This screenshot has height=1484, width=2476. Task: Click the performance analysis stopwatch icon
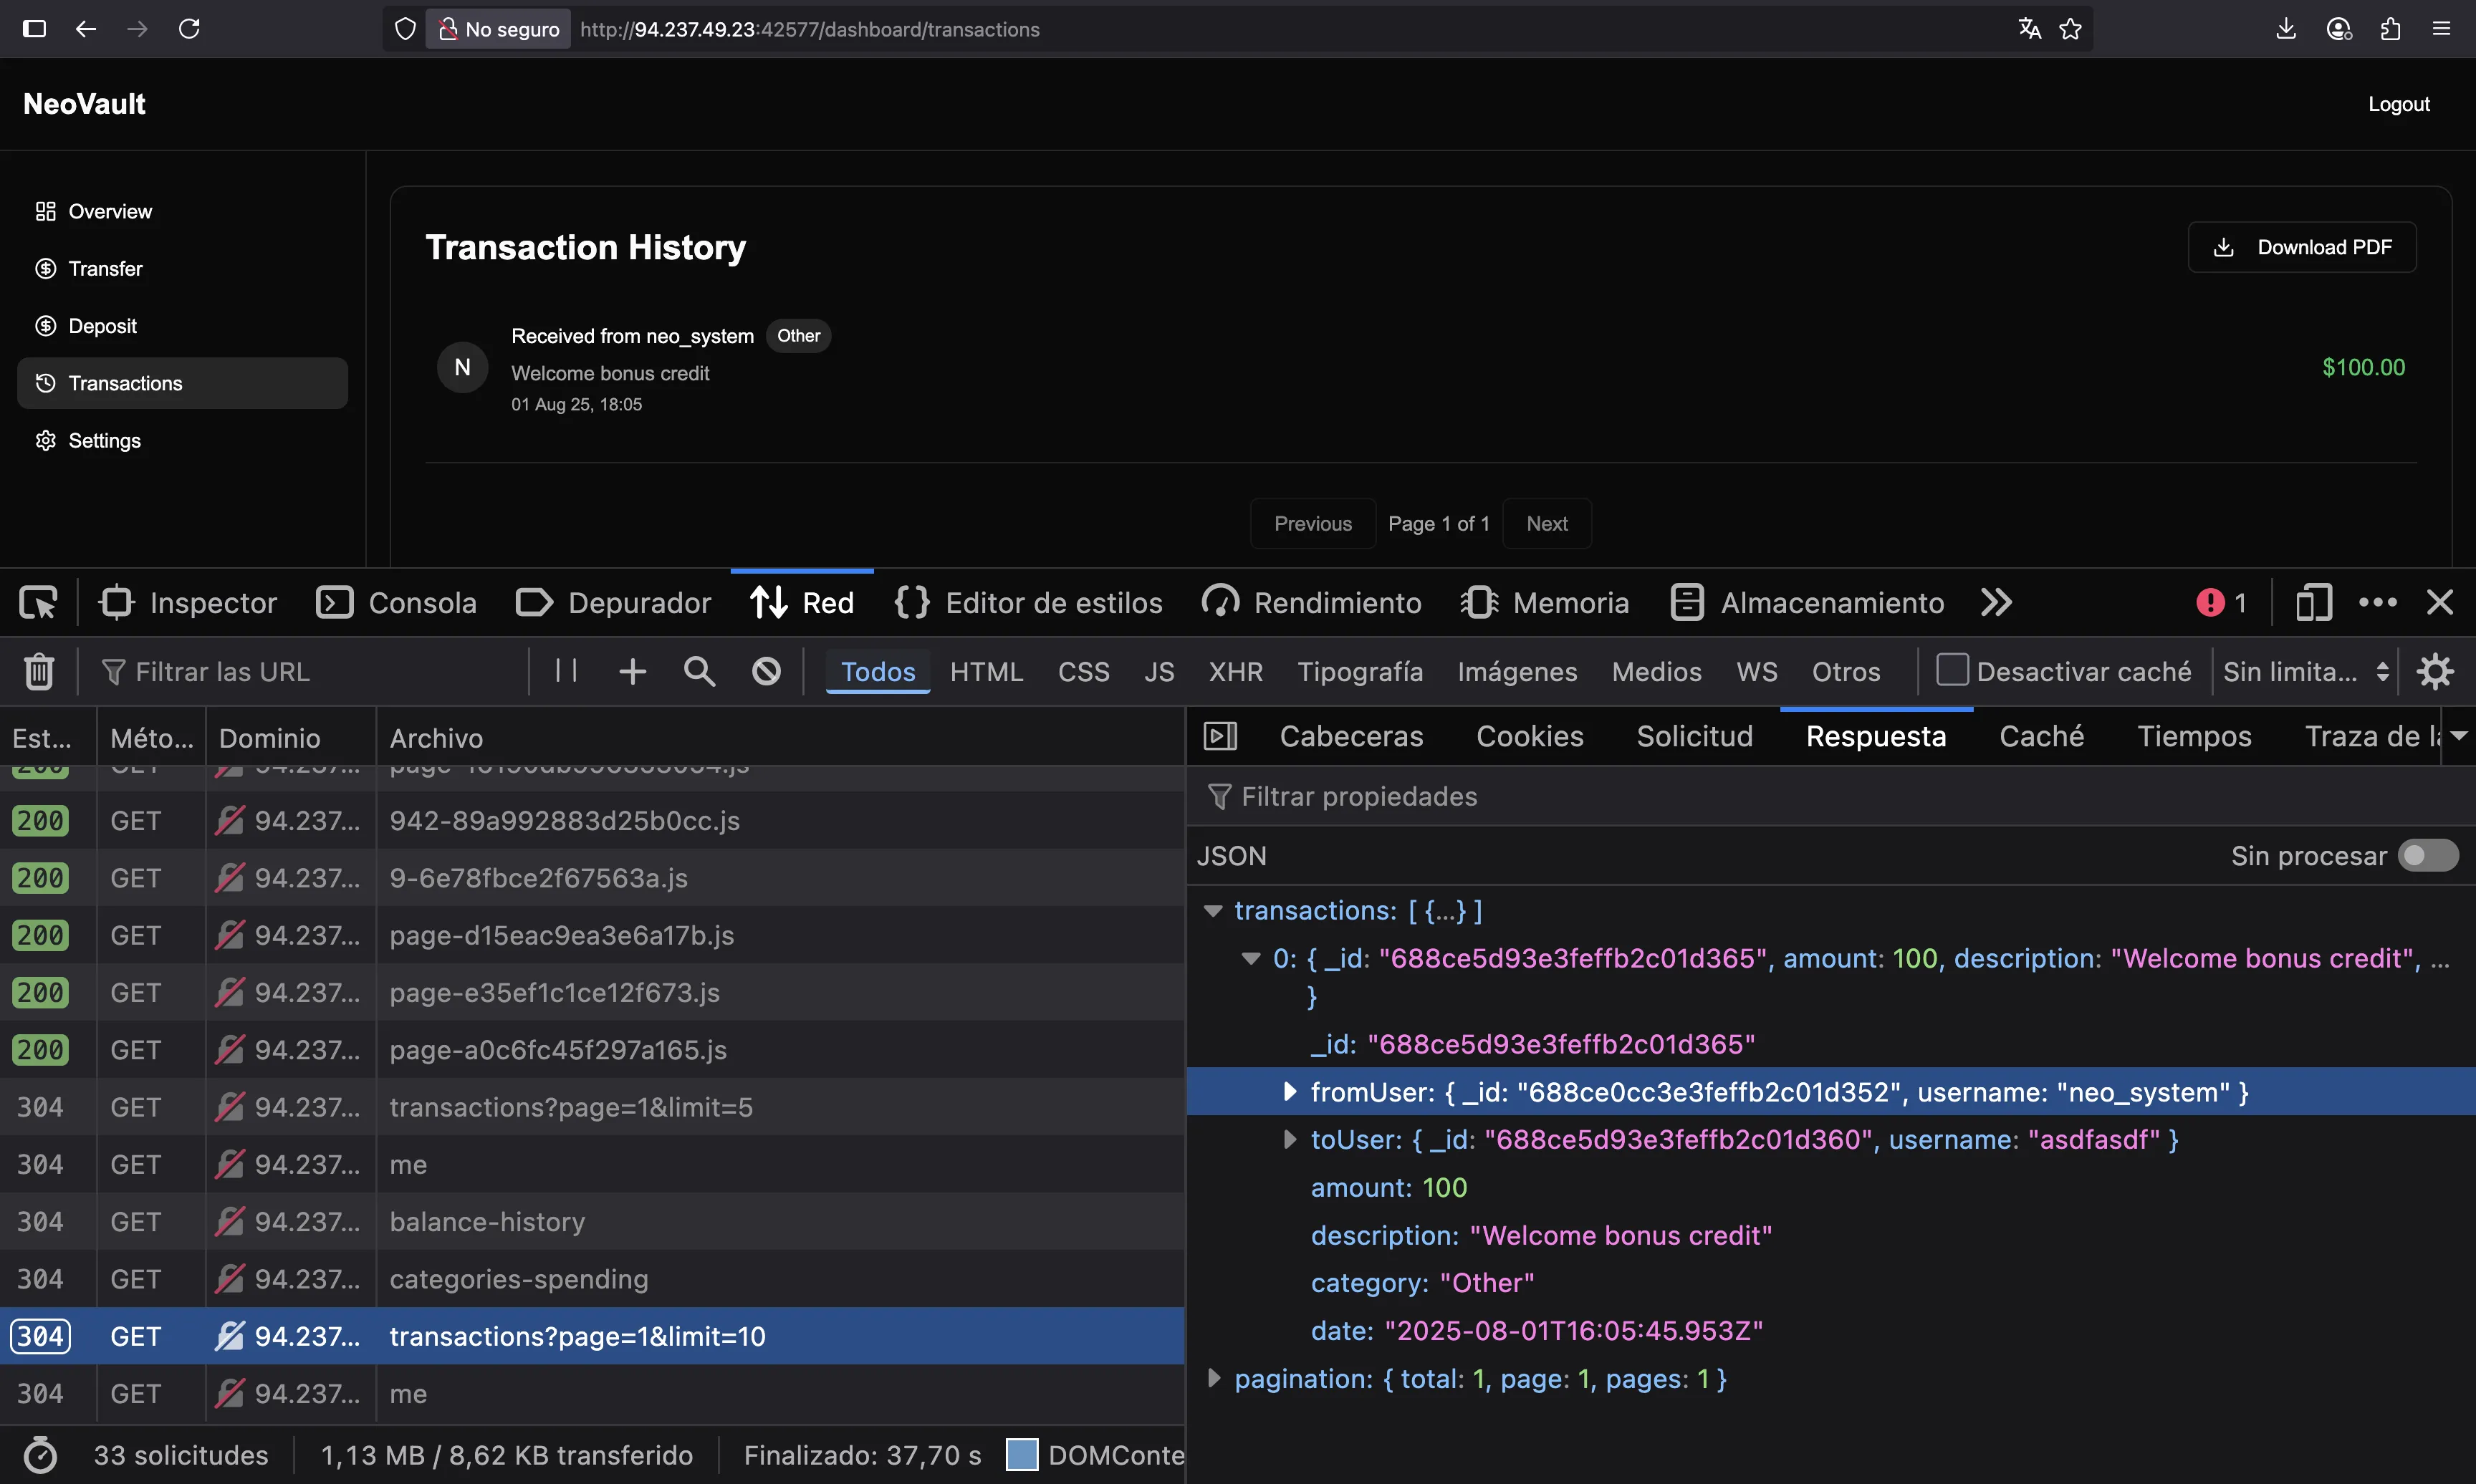tap(40, 1455)
